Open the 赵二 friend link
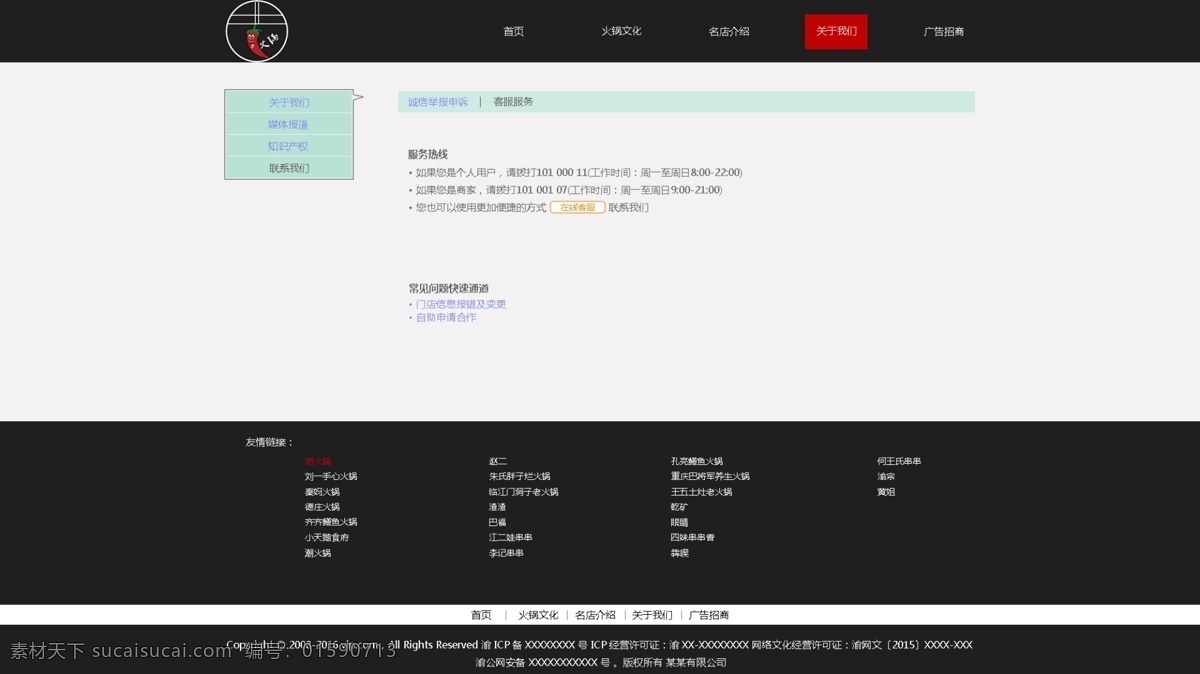1200x674 pixels. coord(498,461)
